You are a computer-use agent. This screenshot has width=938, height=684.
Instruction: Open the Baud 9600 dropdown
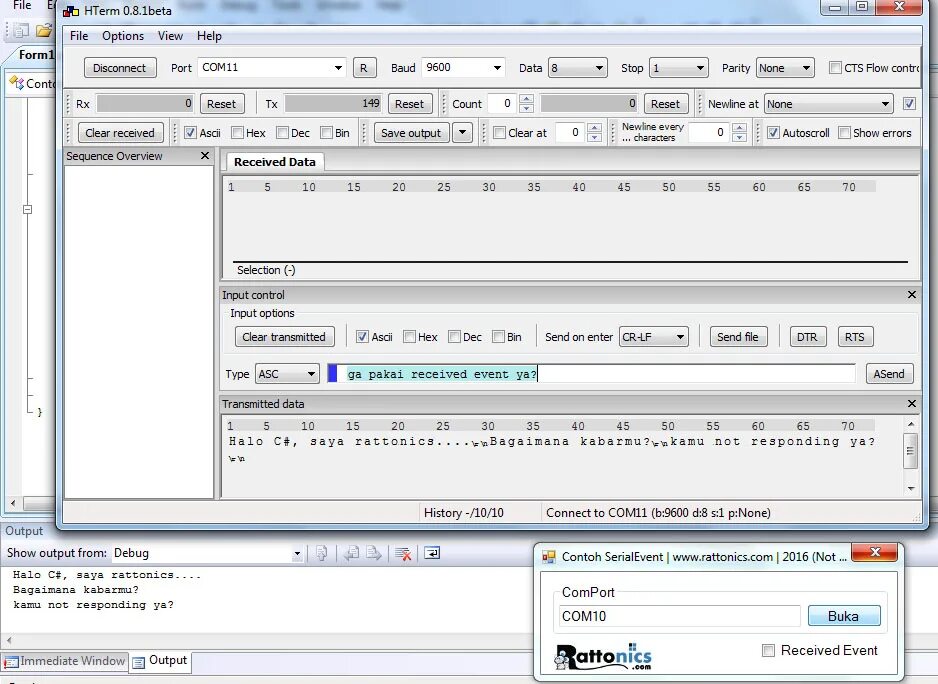point(497,68)
